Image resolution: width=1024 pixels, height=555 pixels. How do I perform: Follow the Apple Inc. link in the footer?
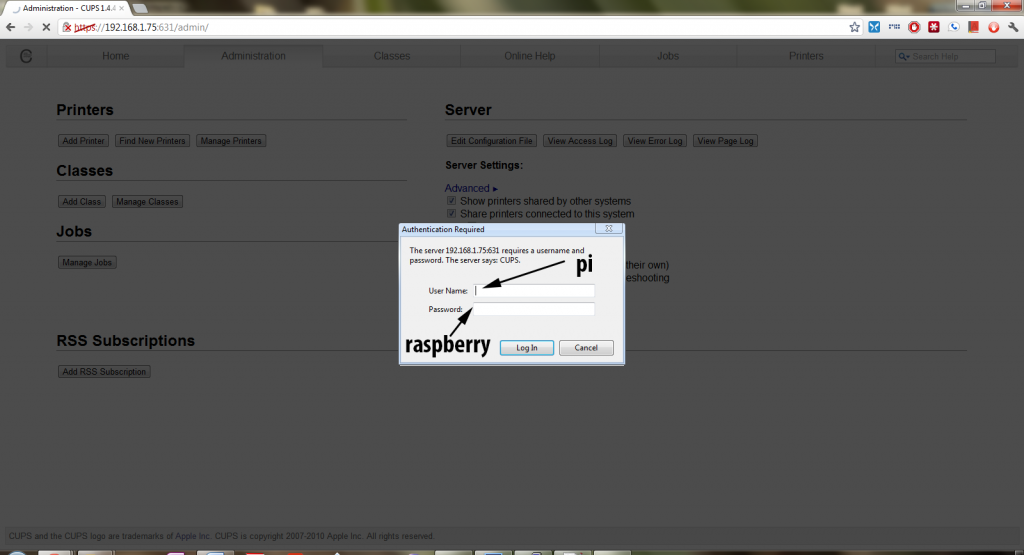tap(193, 536)
